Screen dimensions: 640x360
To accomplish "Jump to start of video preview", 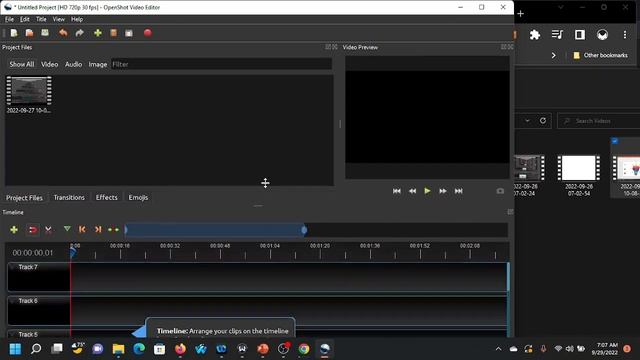I will point(396,191).
